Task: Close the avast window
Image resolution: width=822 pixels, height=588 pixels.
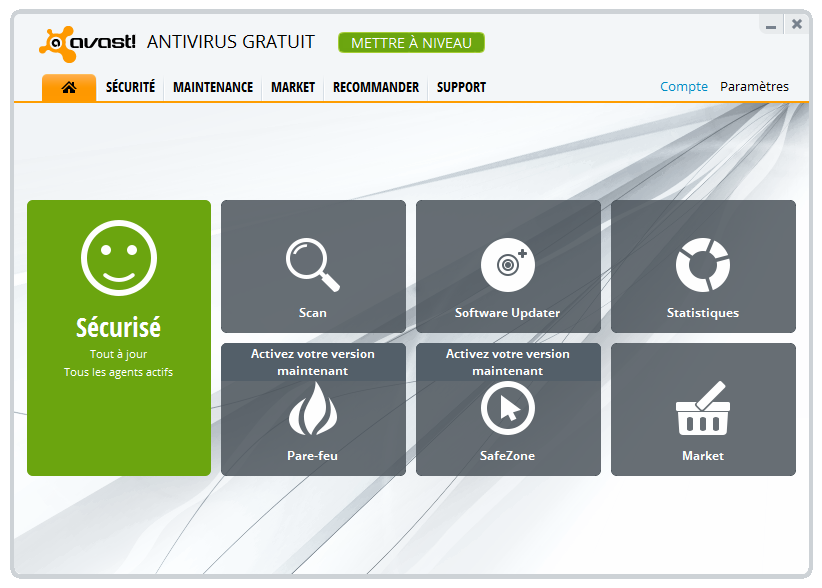Action: click(x=797, y=24)
